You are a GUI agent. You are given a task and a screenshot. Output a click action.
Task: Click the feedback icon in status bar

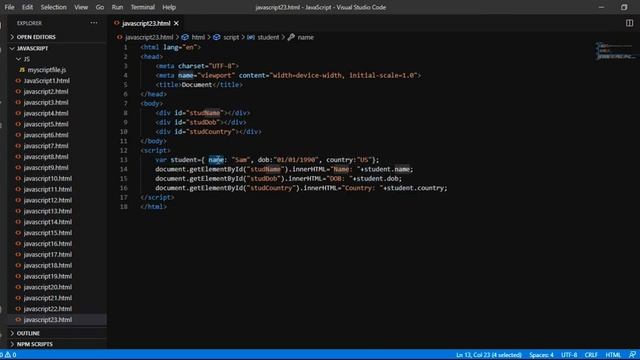point(632,355)
